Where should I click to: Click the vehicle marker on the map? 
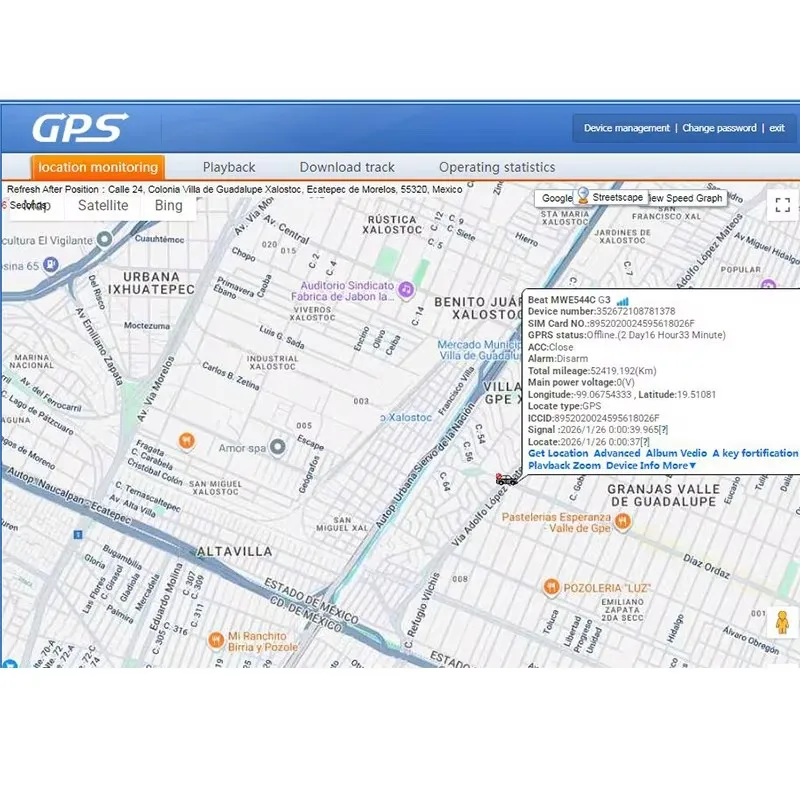pyautogui.click(x=506, y=479)
